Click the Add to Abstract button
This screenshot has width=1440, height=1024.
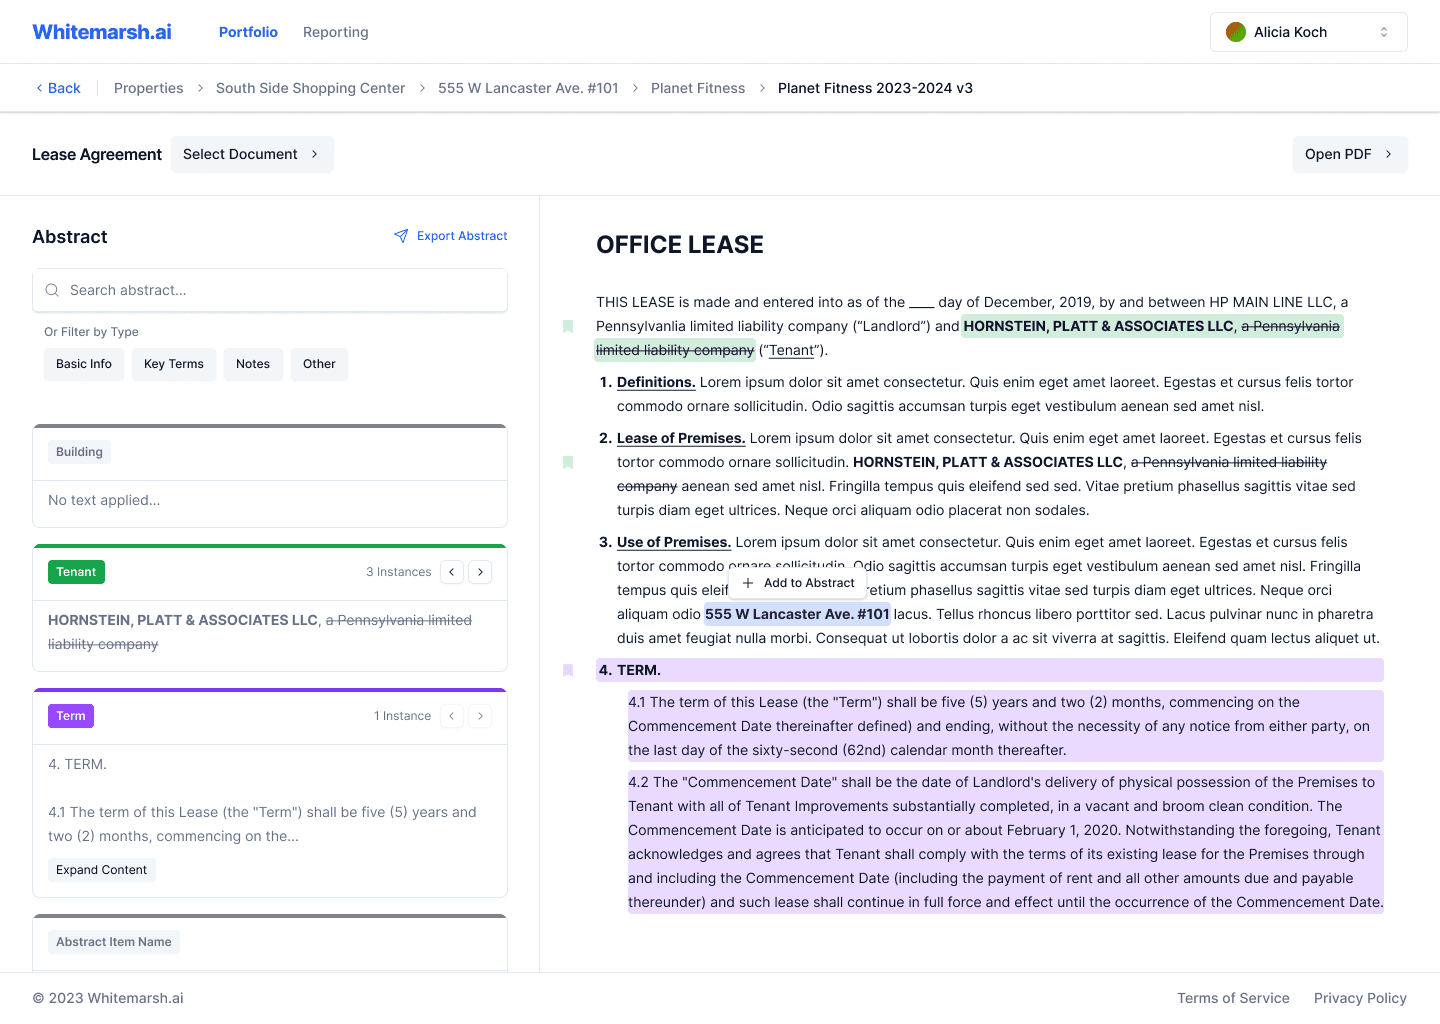798,583
